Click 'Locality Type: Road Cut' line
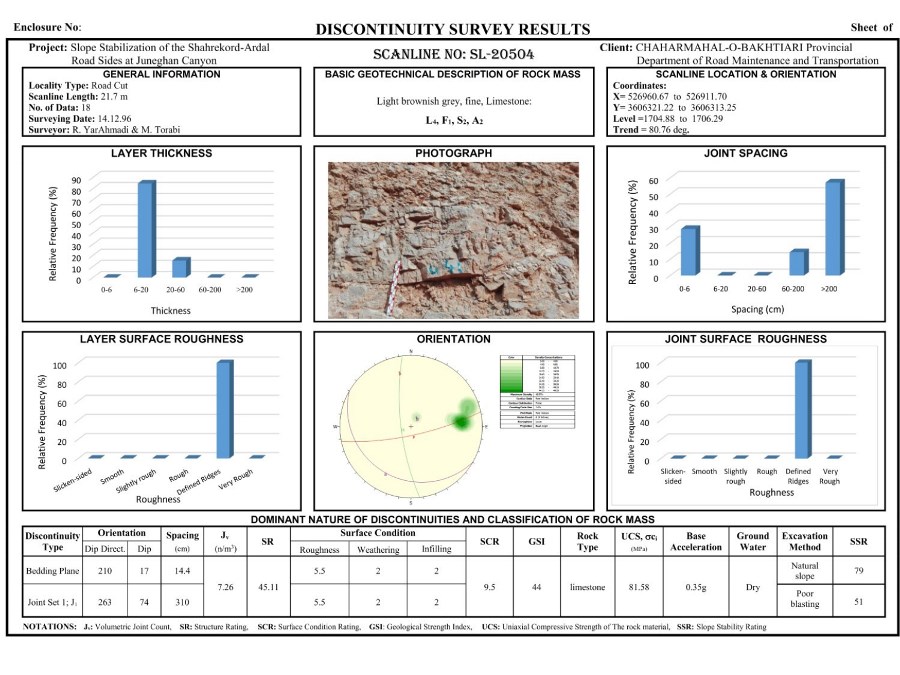Viewport: 900px width, 675px height. [x=78, y=86]
